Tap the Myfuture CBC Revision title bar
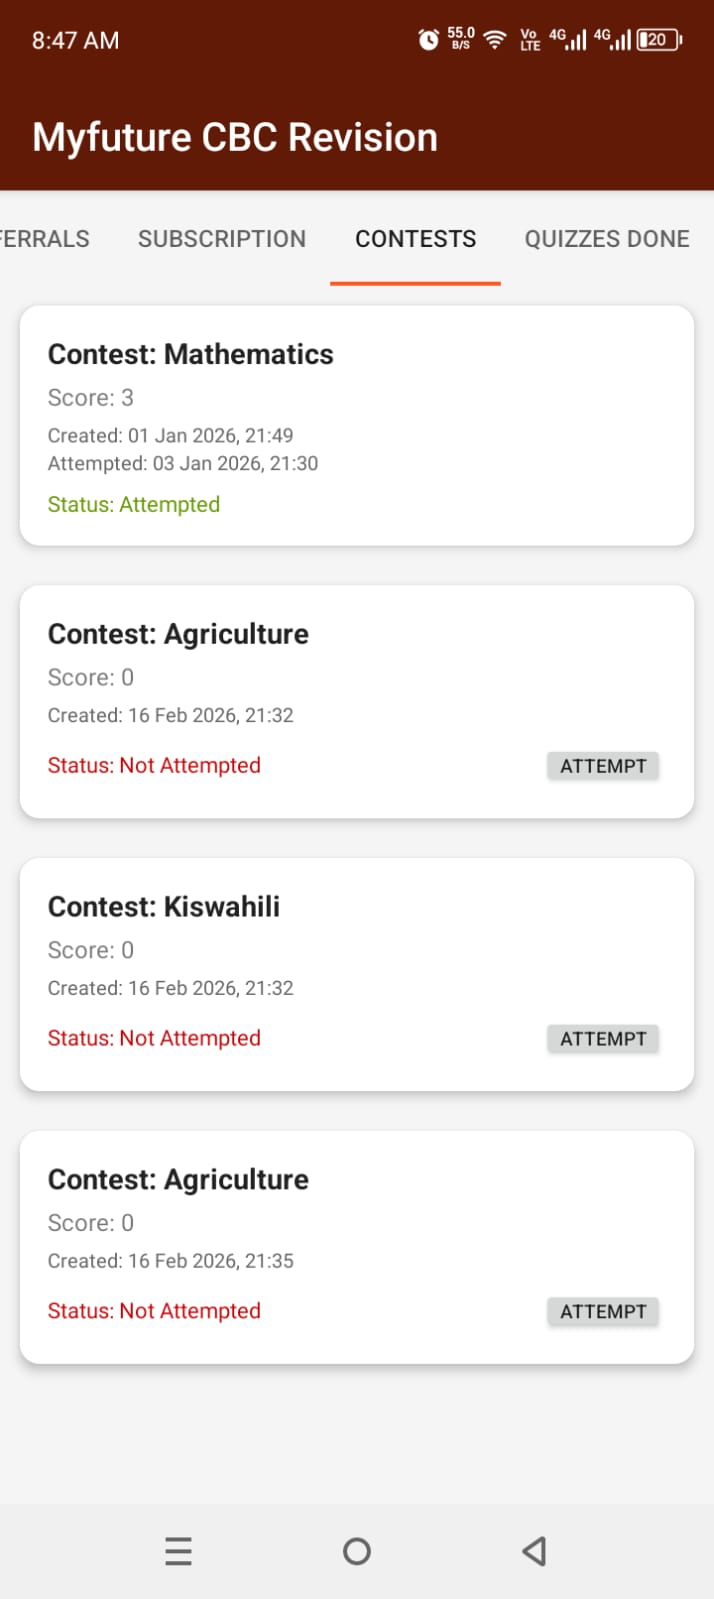Image resolution: width=714 pixels, height=1599 pixels. (235, 137)
